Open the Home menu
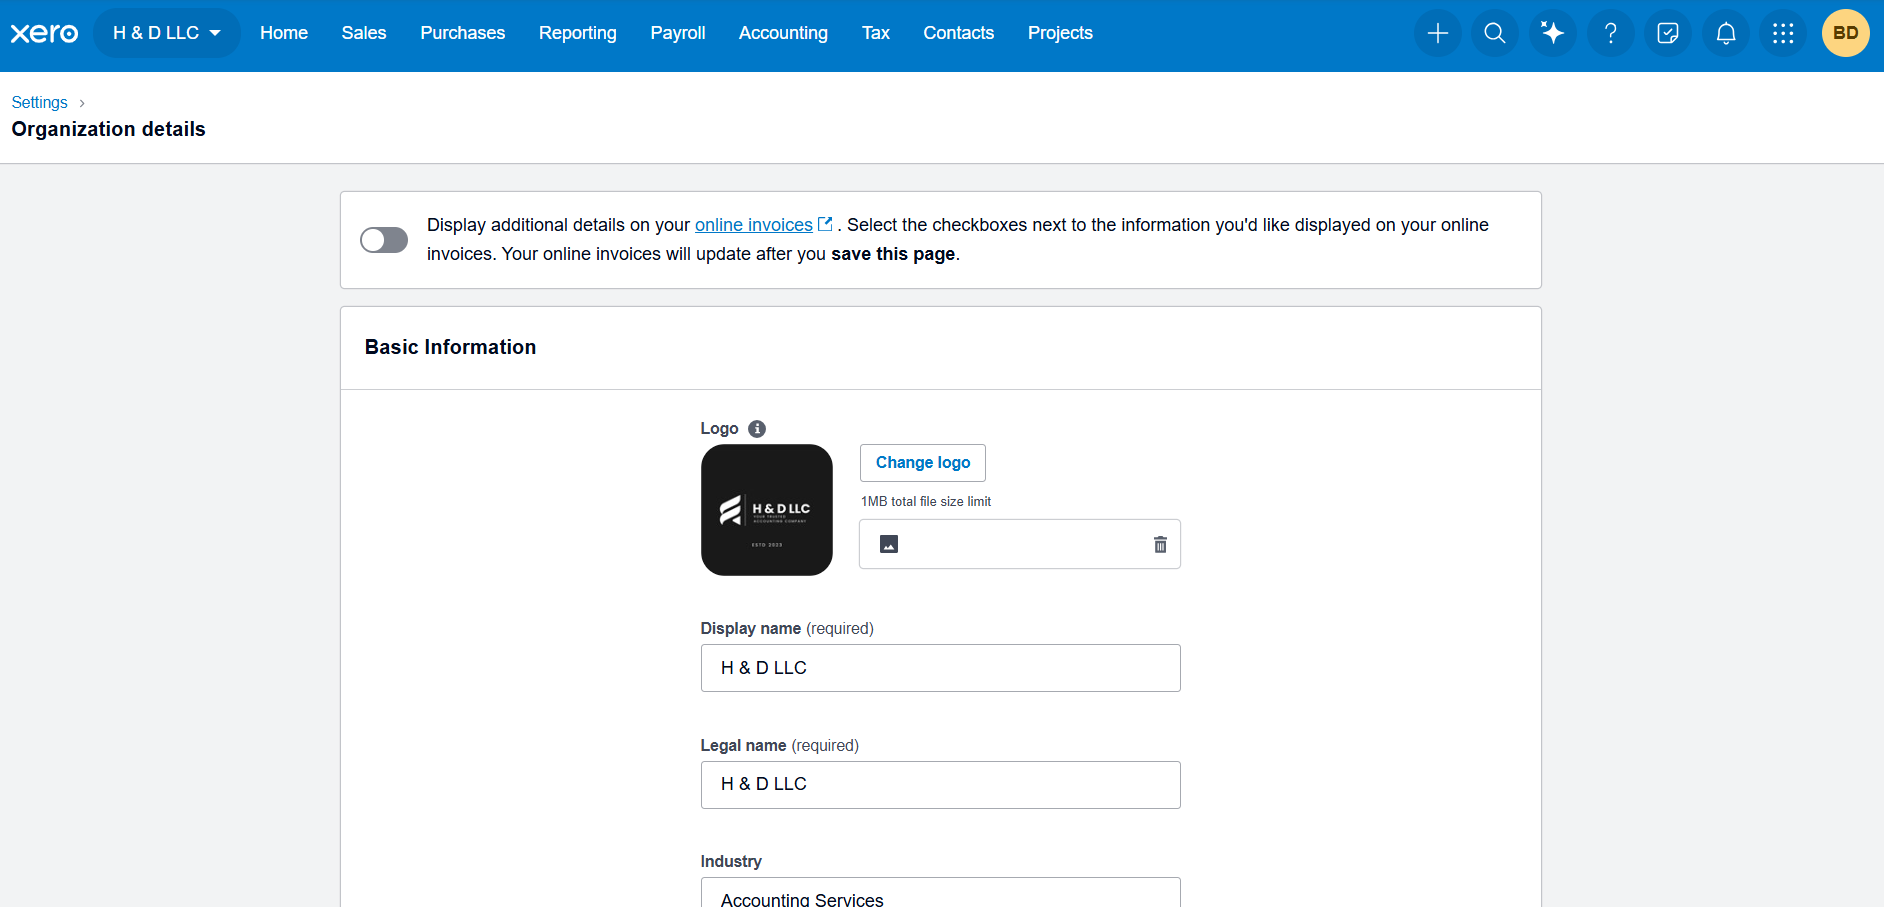 pos(284,33)
